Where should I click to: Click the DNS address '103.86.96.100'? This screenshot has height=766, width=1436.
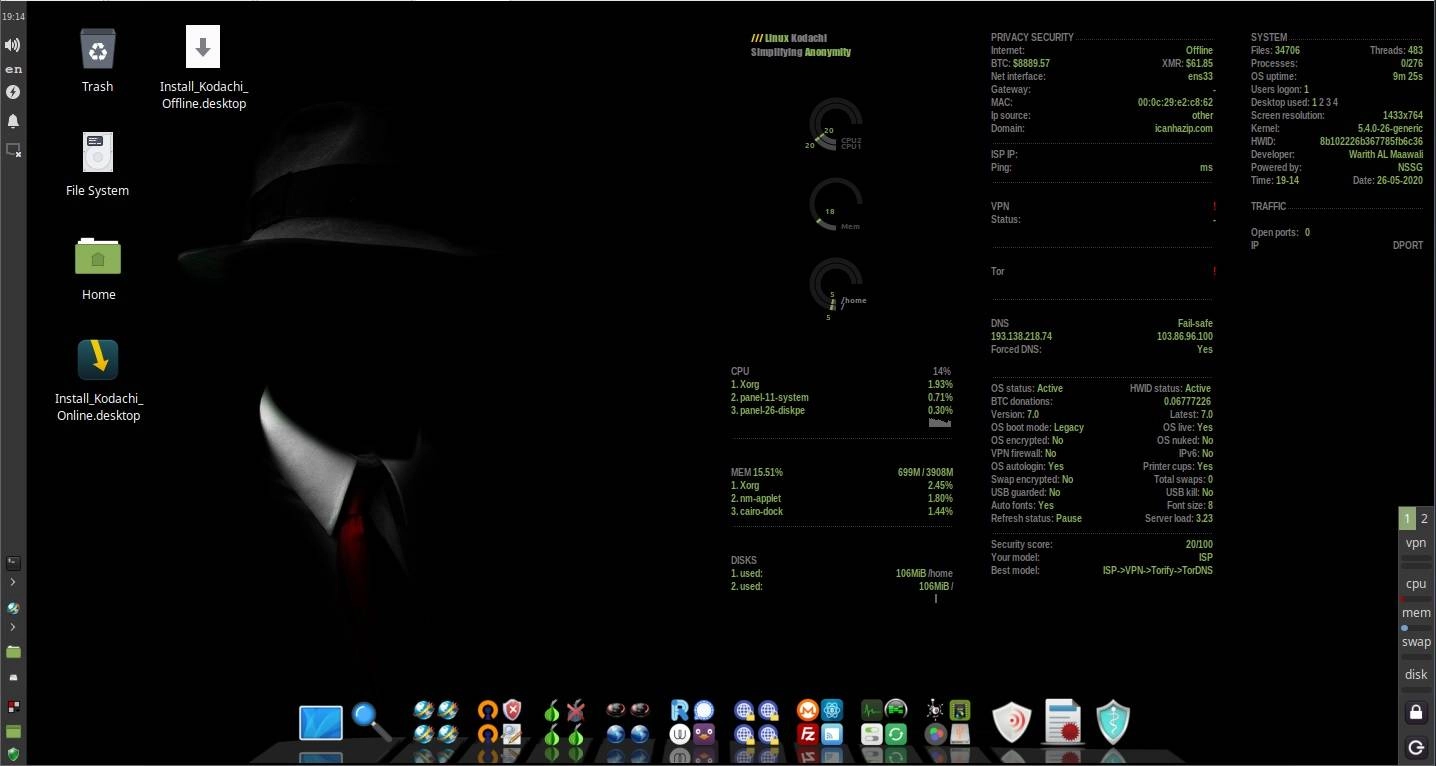pos(1185,337)
